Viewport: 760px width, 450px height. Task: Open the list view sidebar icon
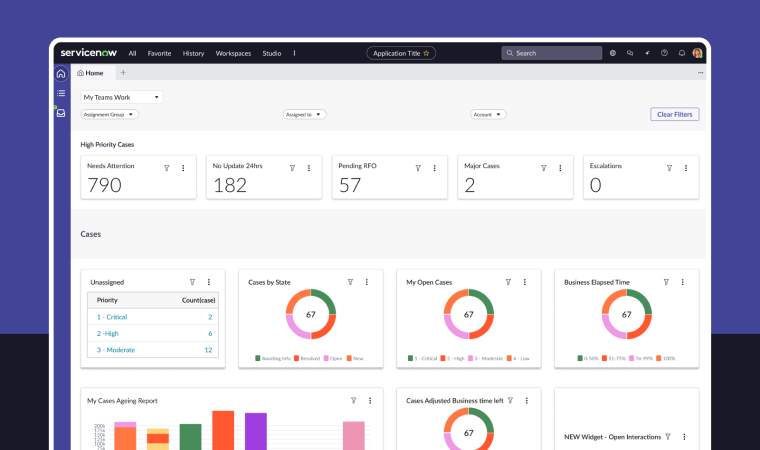(x=61, y=93)
